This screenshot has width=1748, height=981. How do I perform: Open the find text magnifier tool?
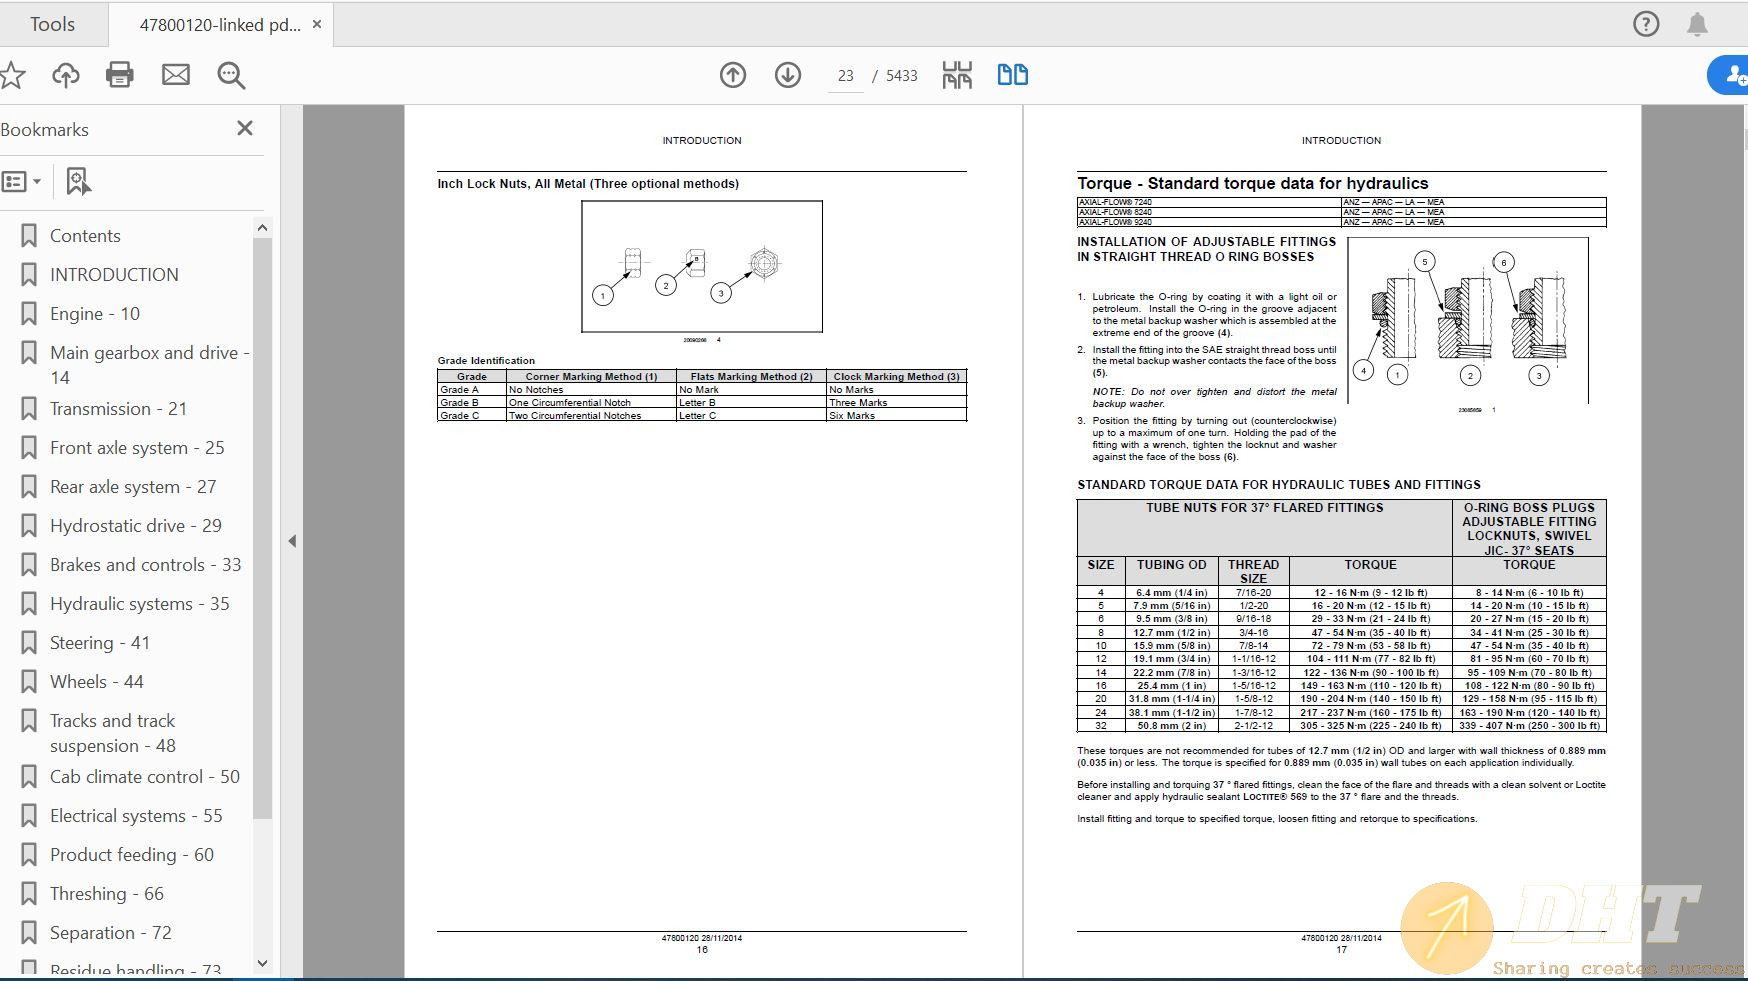(231, 75)
